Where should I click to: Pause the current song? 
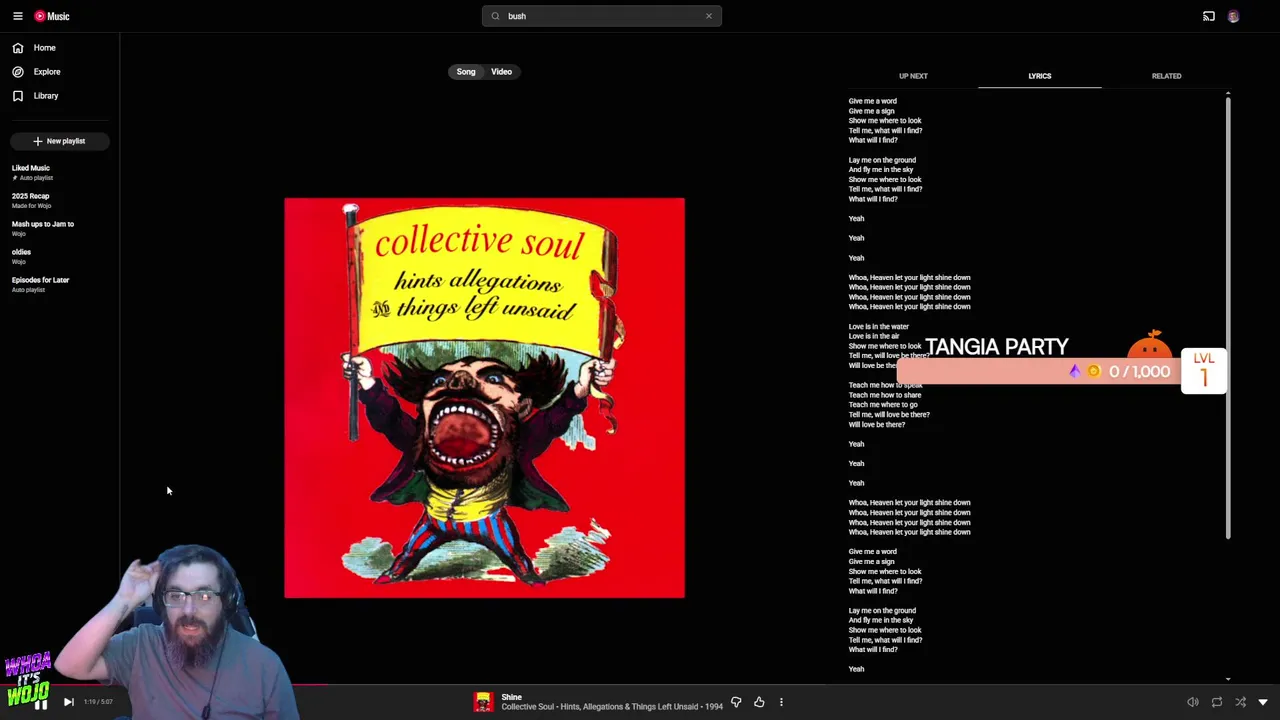(41, 702)
